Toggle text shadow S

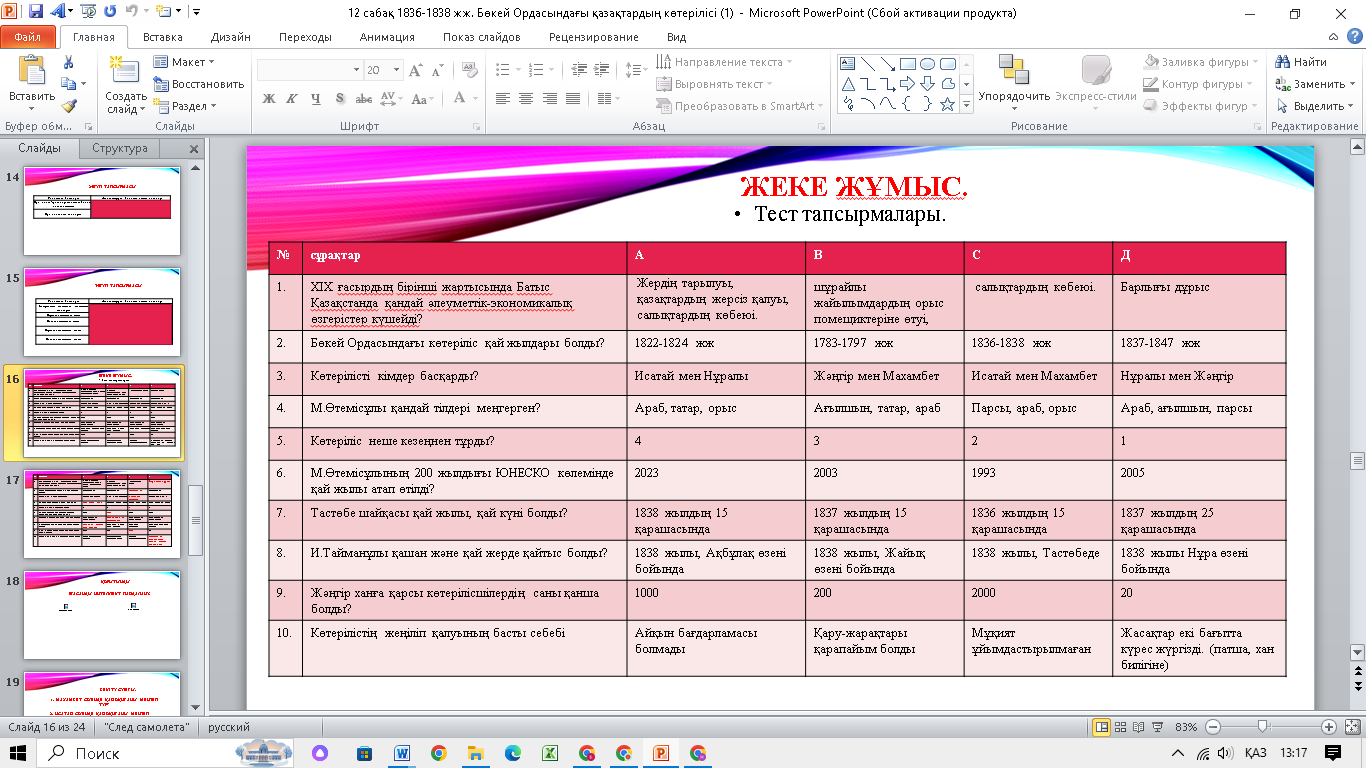pyautogui.click(x=340, y=98)
